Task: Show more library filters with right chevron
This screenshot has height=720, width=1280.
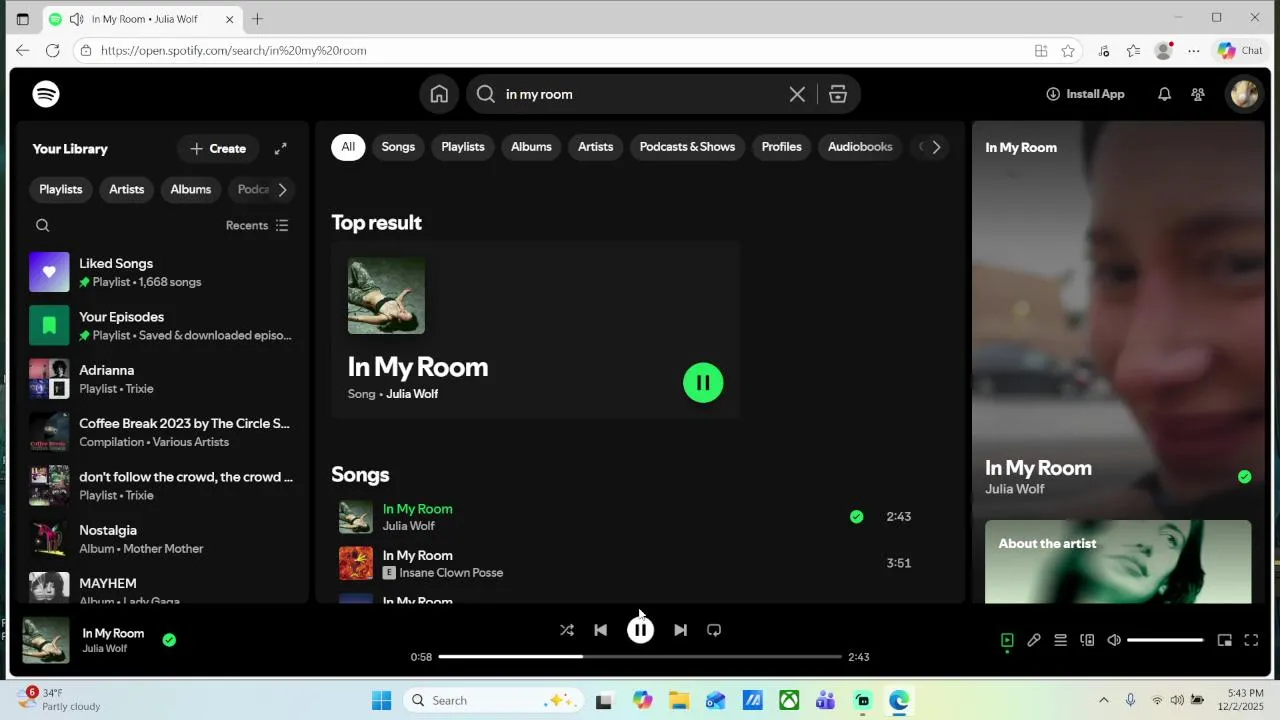Action: (x=282, y=189)
